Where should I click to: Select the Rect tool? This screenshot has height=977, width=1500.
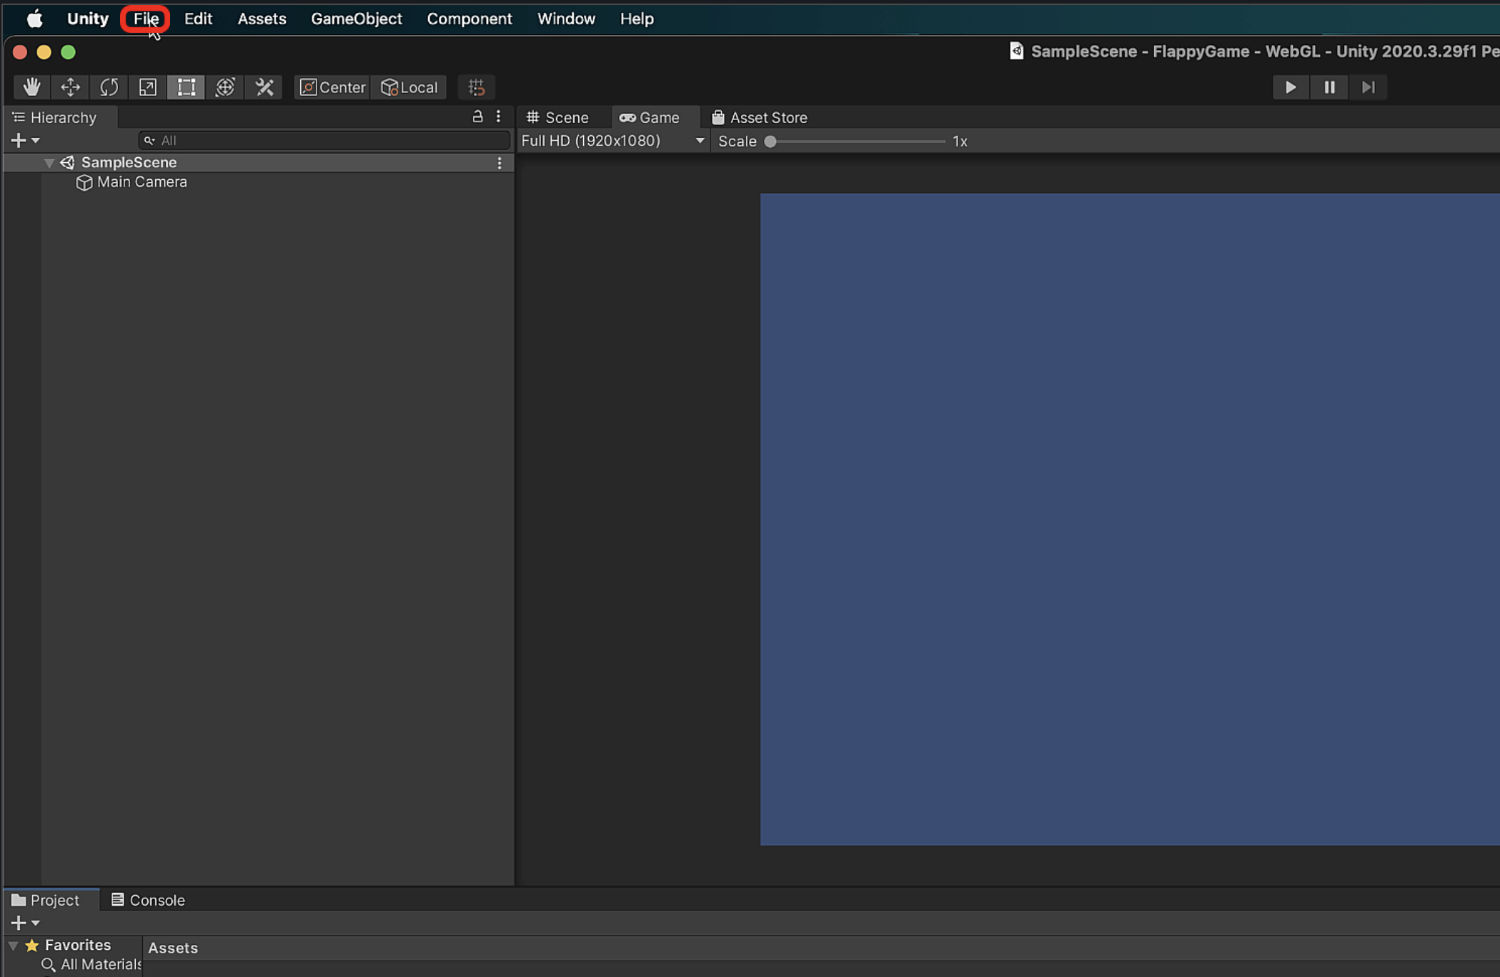click(186, 87)
